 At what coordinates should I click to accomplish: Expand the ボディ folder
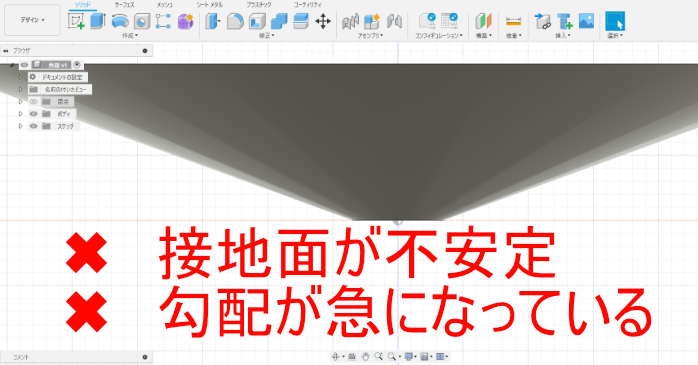point(20,114)
